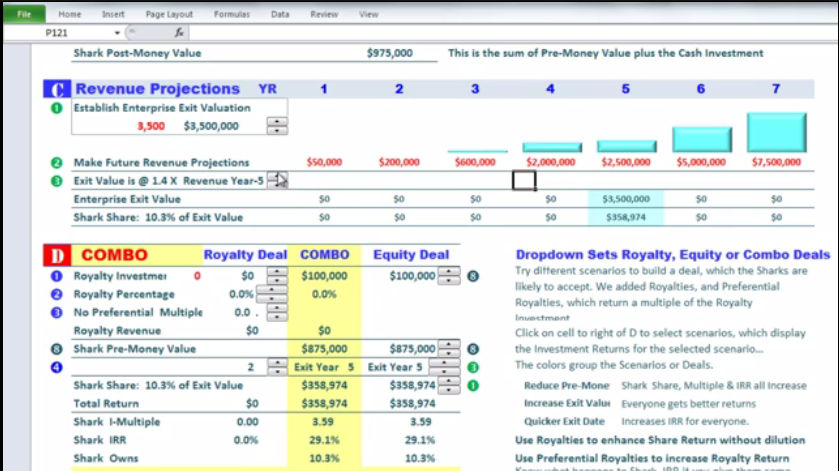The width and height of the screenshot is (839, 471).
Task: Select the Year 5 revenue projection $2,500,000 cell
Action: [625, 162]
